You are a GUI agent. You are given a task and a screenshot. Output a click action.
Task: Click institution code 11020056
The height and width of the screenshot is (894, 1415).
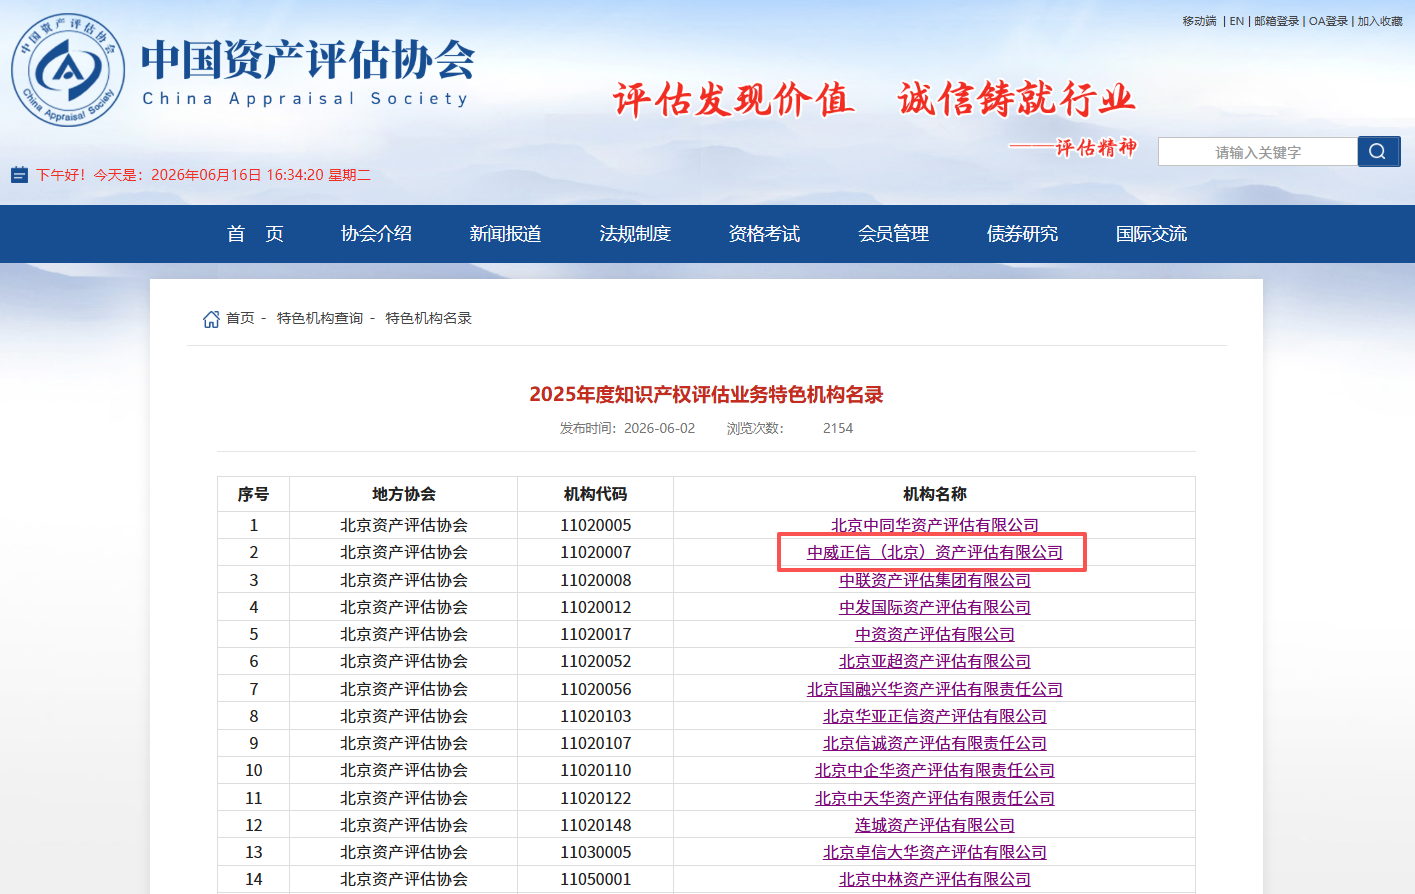click(x=596, y=689)
